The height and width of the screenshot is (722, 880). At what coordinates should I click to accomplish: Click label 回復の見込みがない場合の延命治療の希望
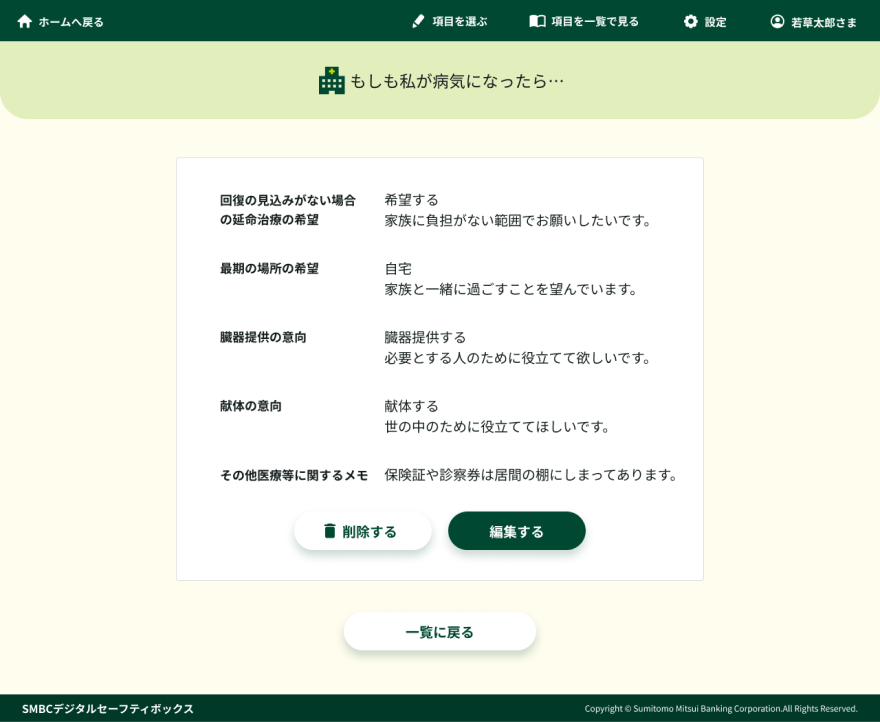[x=287, y=209]
